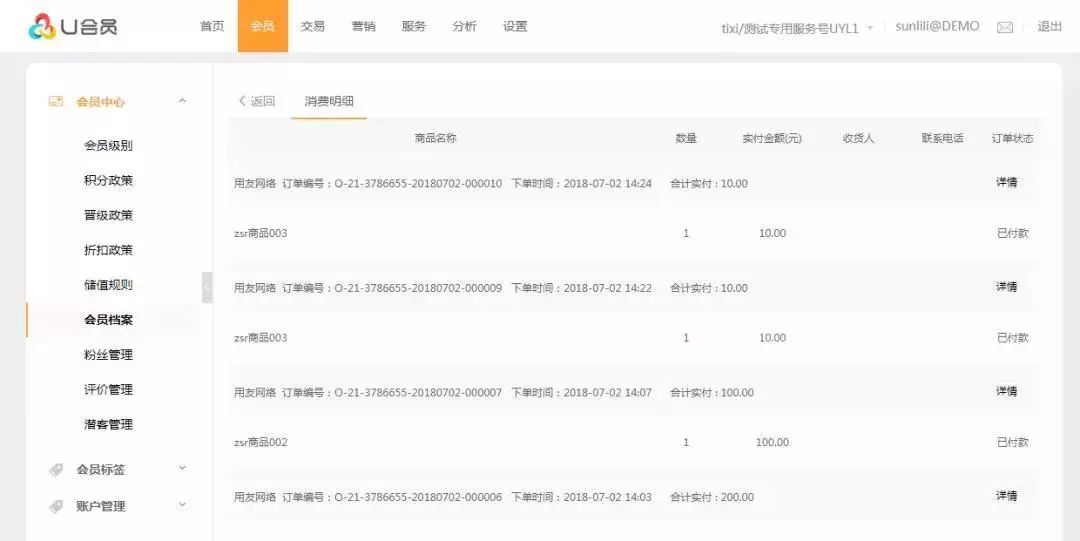The width and height of the screenshot is (1080, 541).
Task: Click tixi/测试专用服务号UYL1 account selector
Action: pyautogui.click(x=790, y=28)
